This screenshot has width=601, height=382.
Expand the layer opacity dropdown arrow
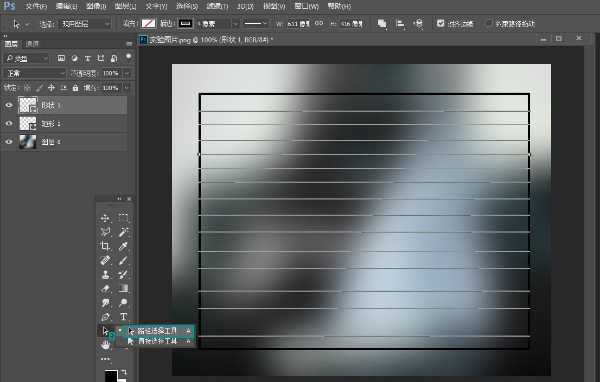tap(127, 73)
